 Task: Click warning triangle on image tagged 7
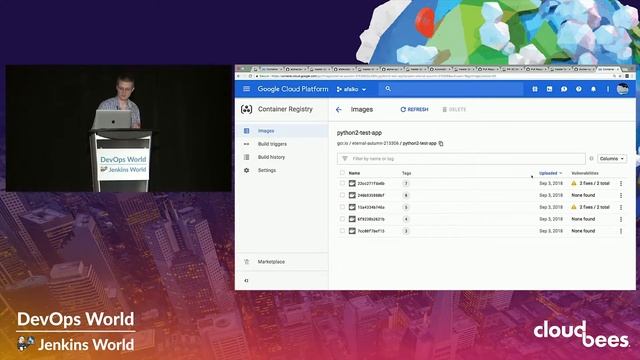click(x=574, y=183)
